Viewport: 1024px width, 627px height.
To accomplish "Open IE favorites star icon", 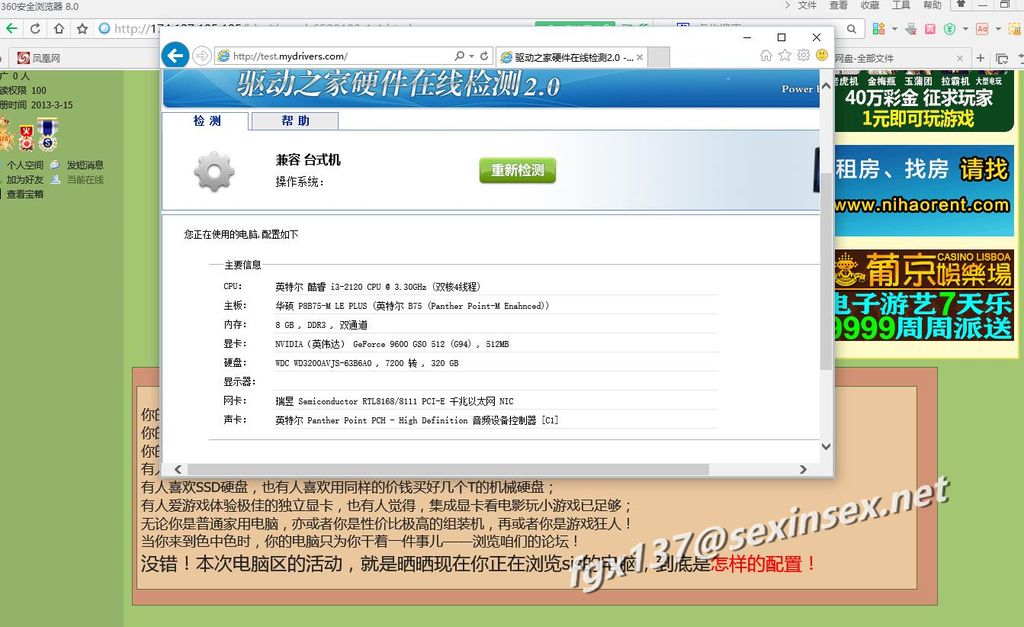I will [785, 56].
